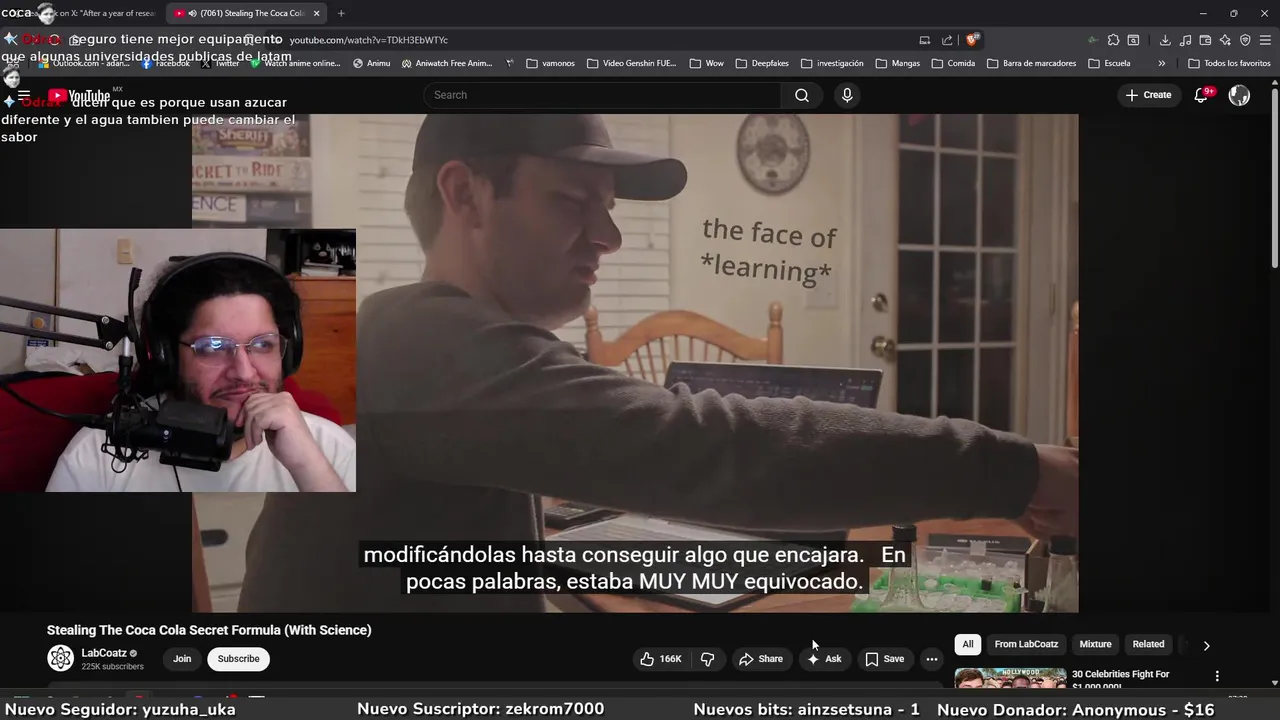Click the YouTube logo
This screenshot has height=720, width=1280.
tap(79, 96)
